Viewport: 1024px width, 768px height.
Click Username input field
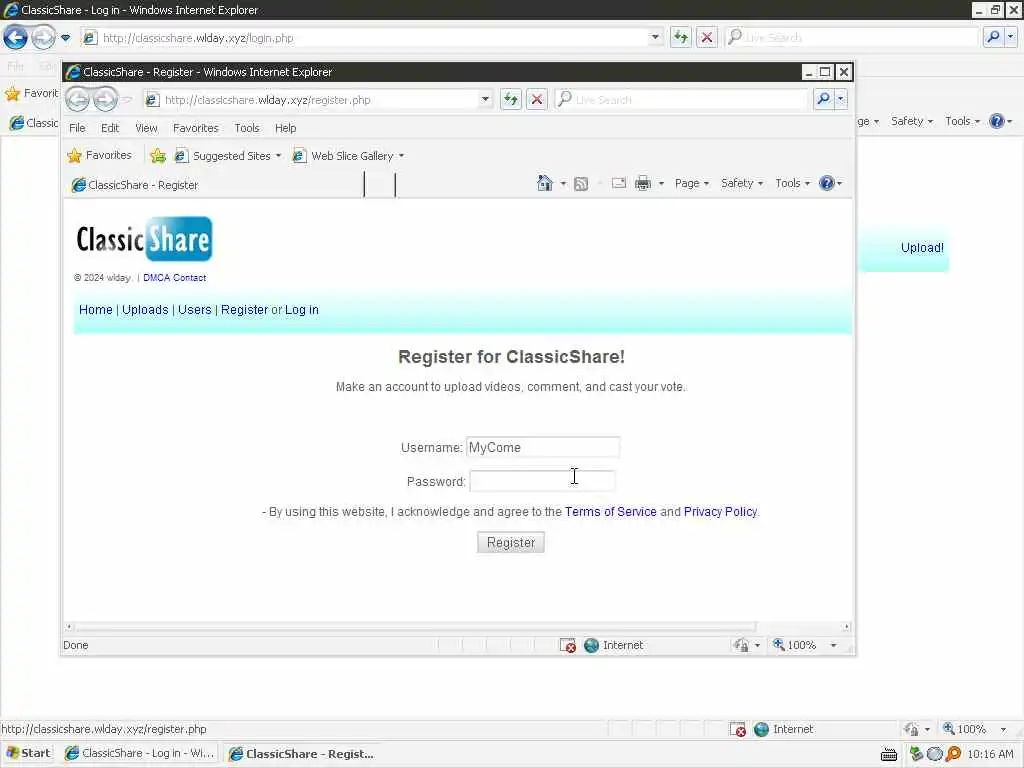543,447
